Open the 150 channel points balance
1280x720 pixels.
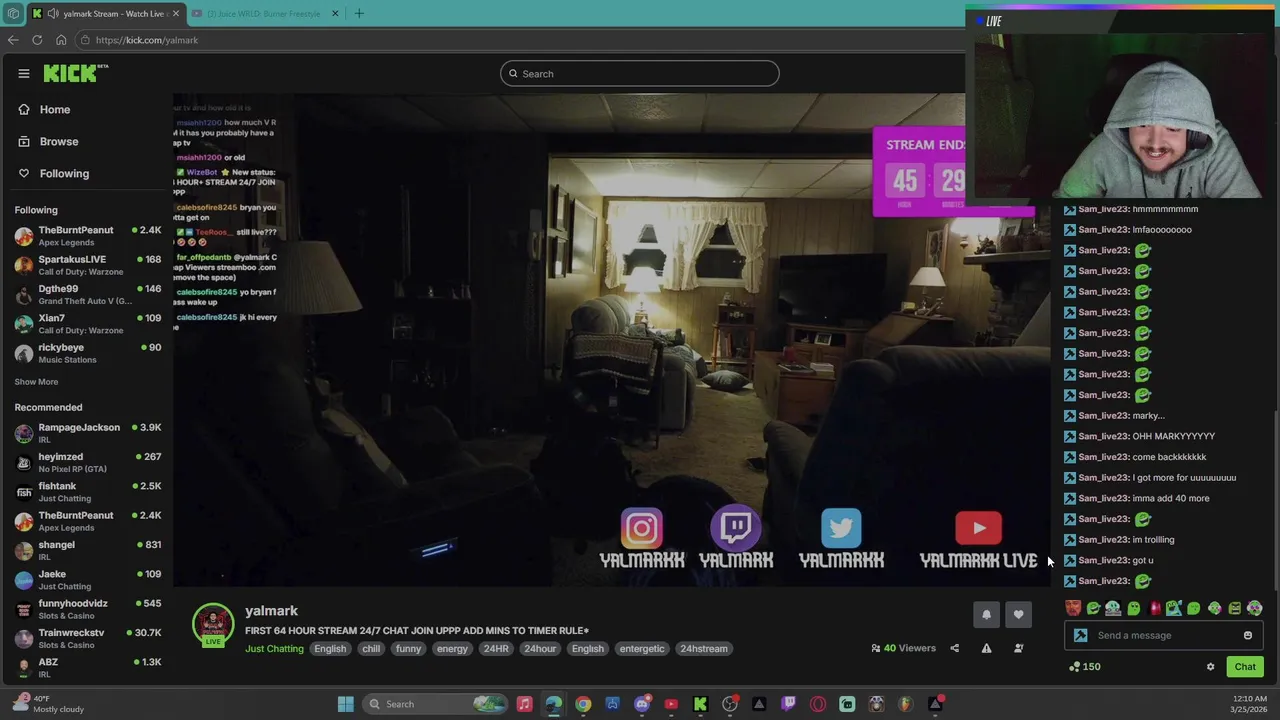pos(1084,667)
